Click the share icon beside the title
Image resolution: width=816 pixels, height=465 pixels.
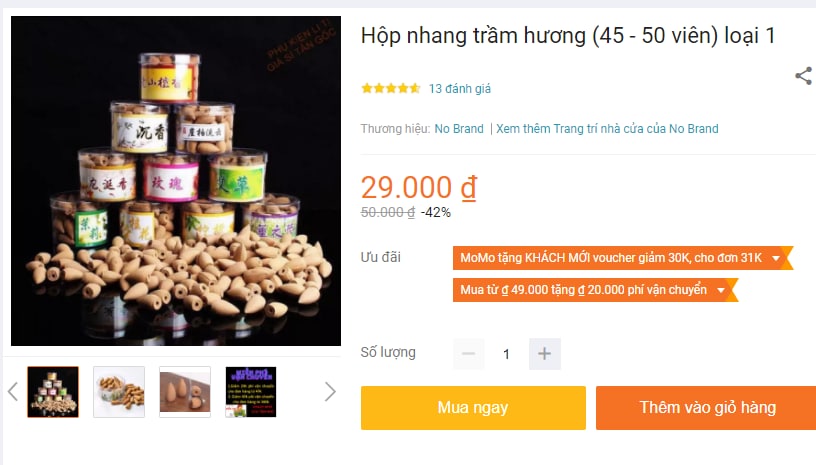pyautogui.click(x=804, y=76)
